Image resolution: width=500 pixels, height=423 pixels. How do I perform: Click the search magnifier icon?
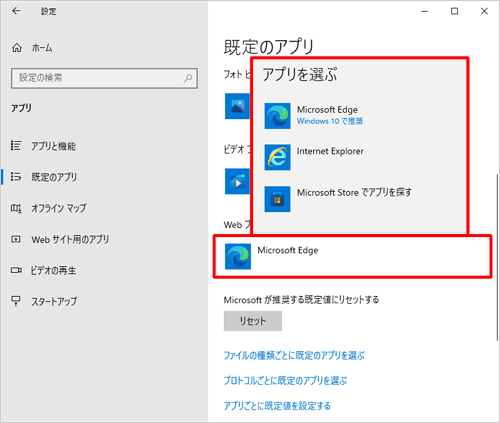(188, 78)
